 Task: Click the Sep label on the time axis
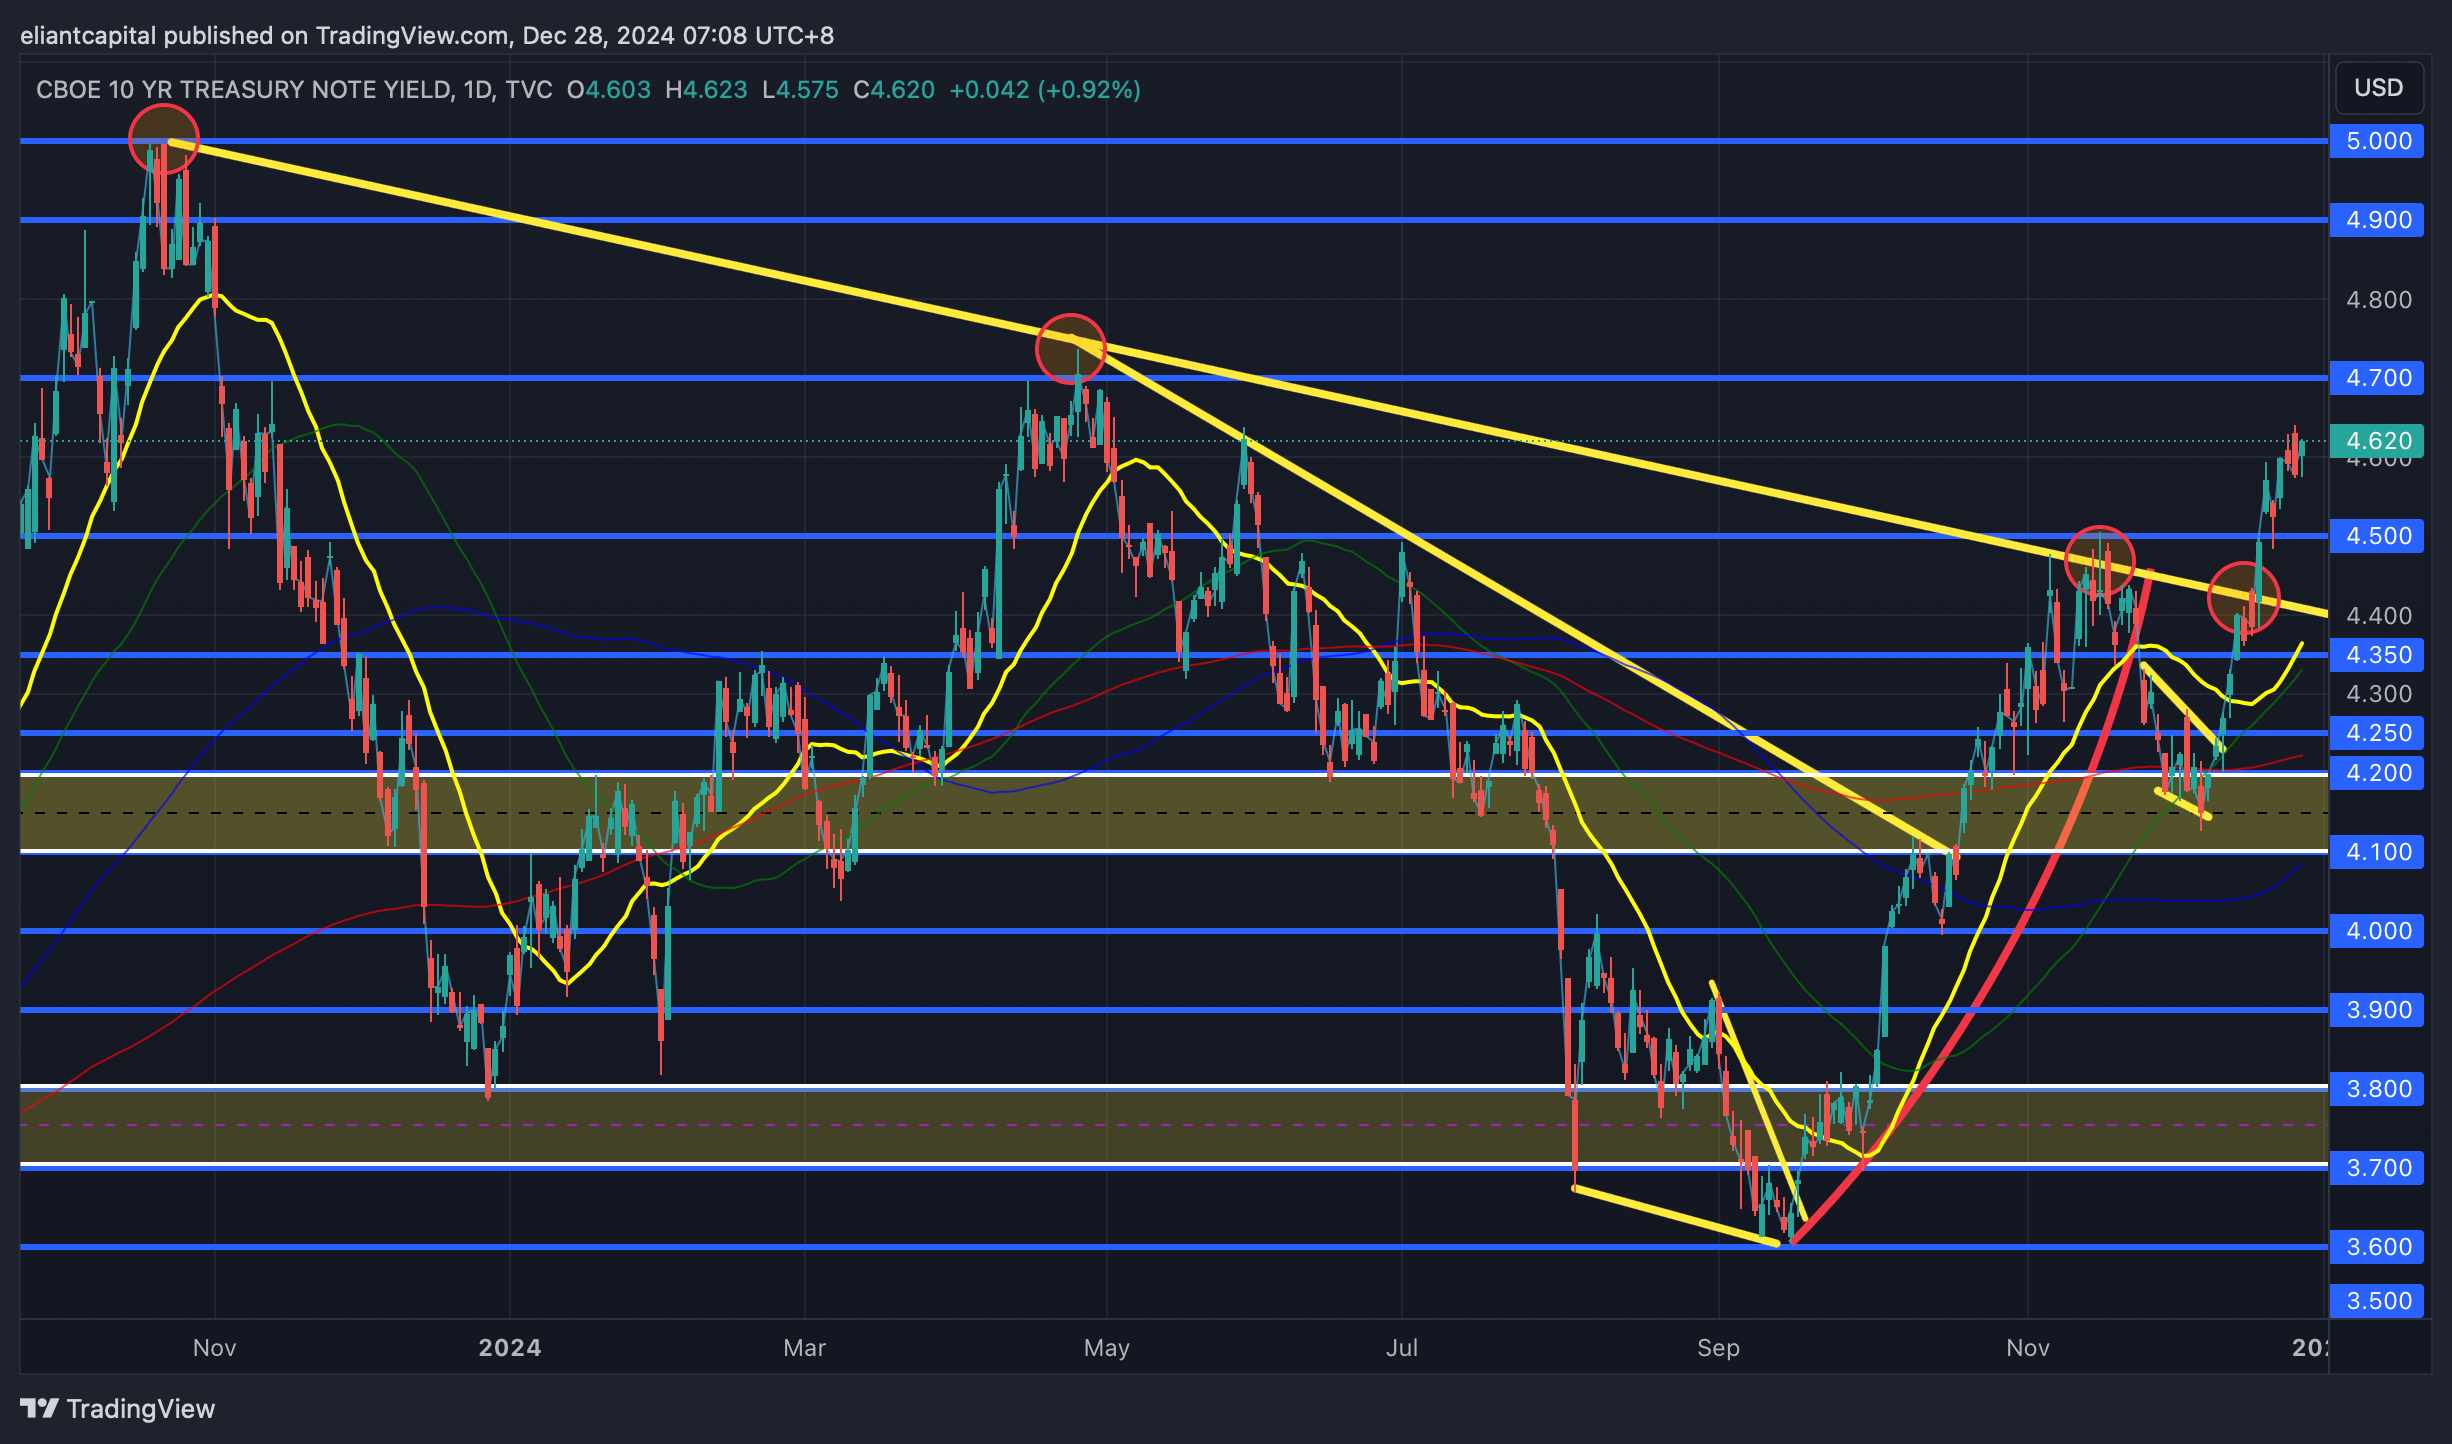1718,1348
